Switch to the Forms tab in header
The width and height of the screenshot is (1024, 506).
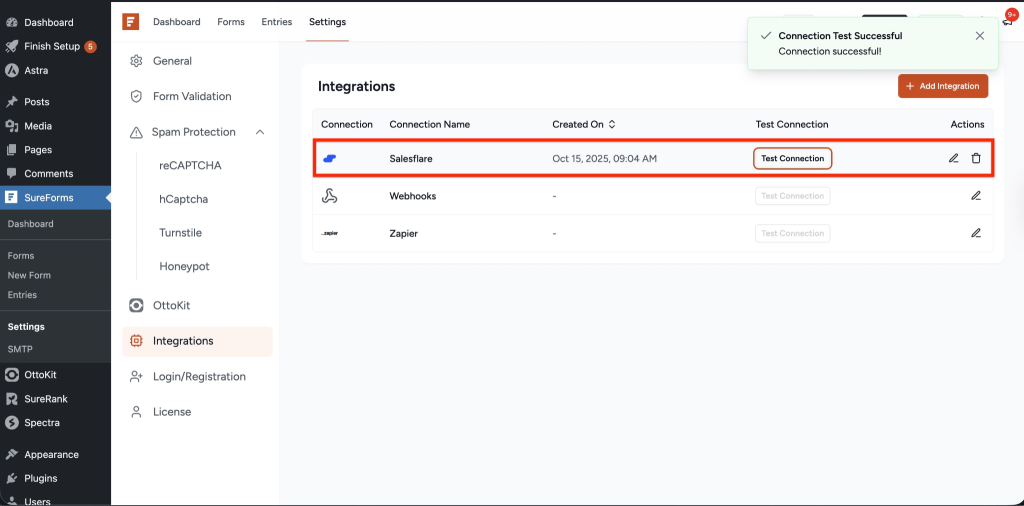click(230, 22)
